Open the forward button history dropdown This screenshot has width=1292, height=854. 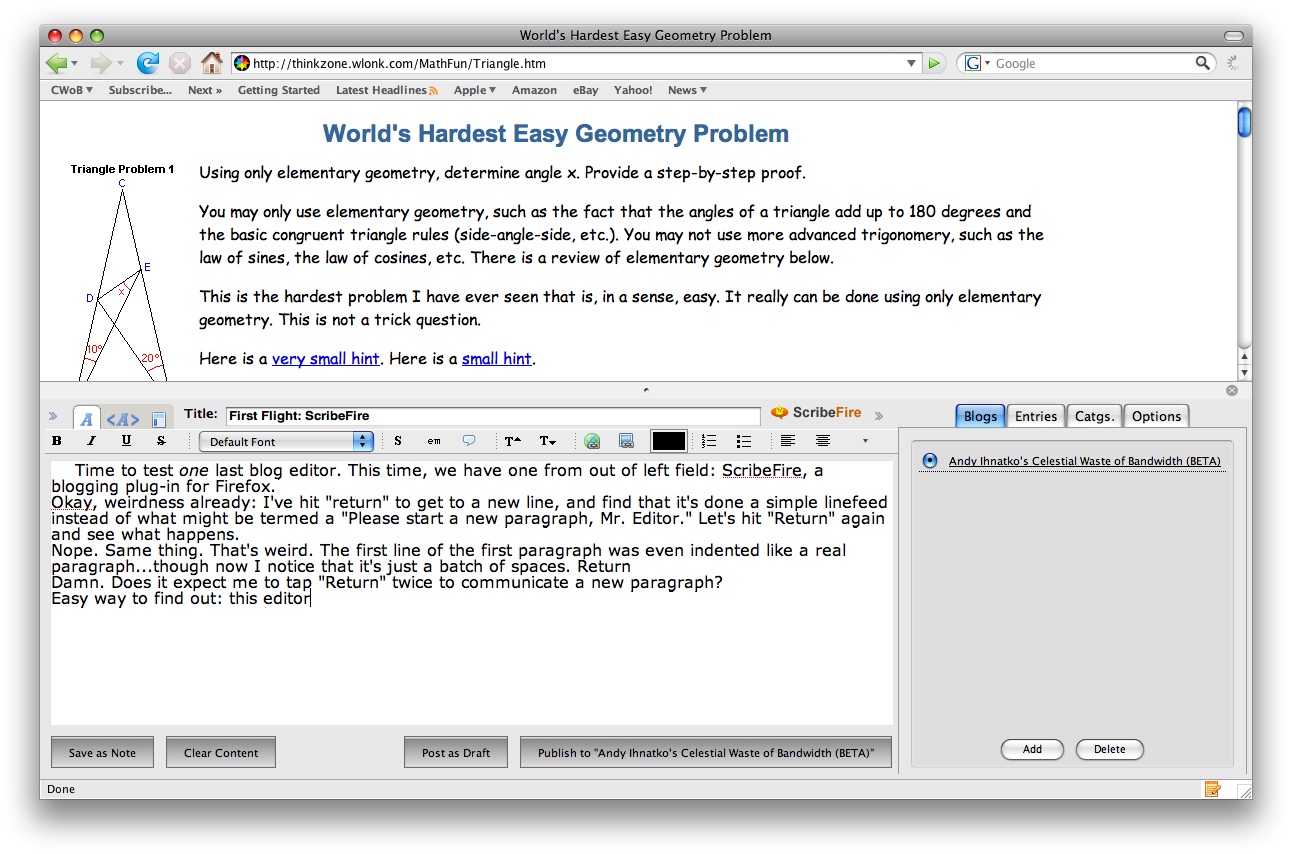pos(120,63)
